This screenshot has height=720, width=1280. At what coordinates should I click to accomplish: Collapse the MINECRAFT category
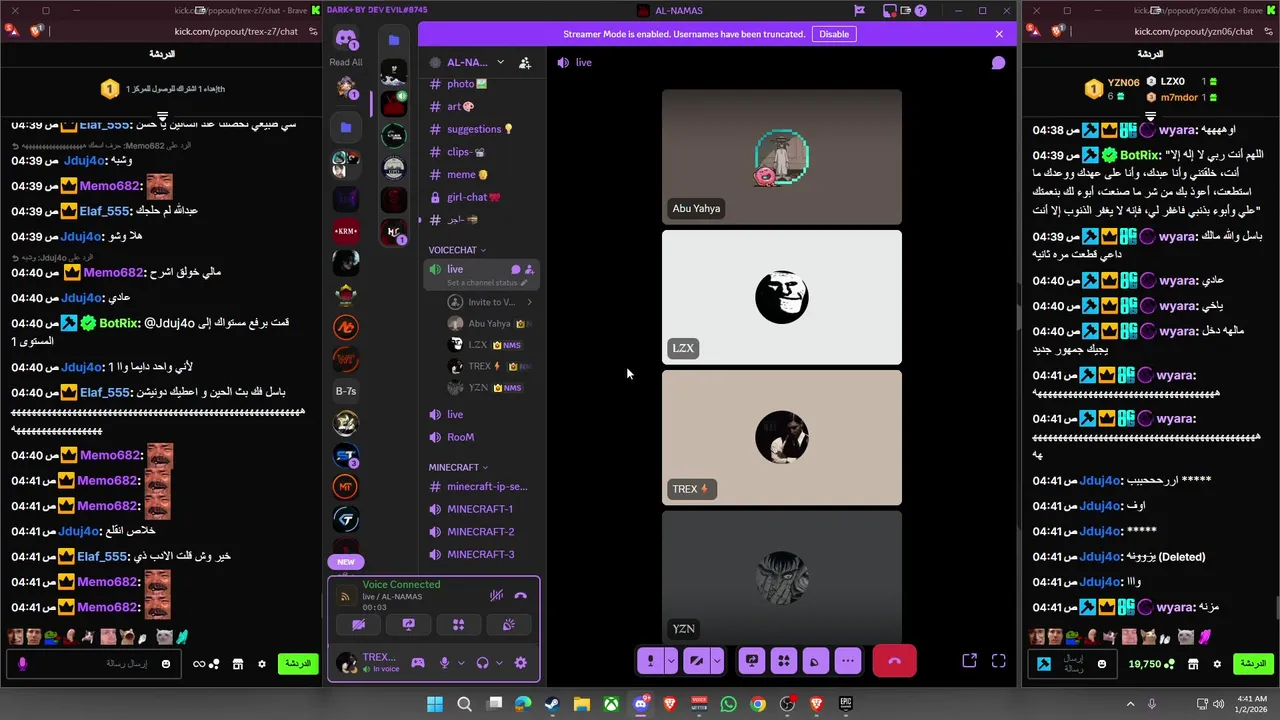click(x=458, y=467)
